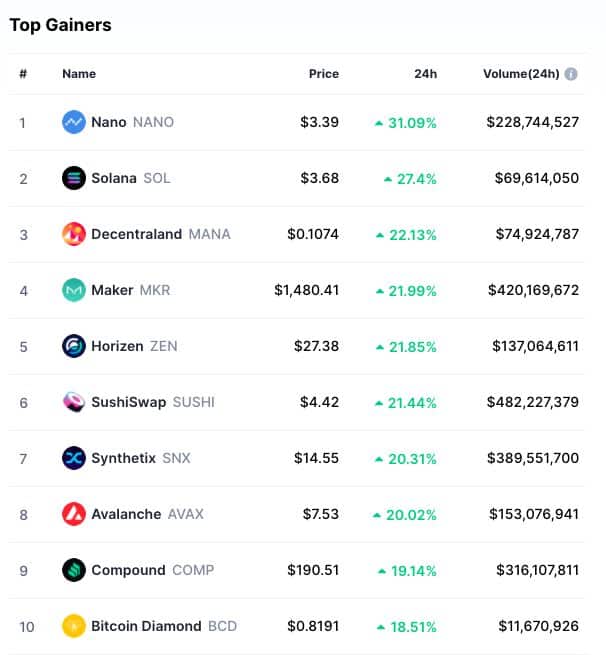Open the Nano NANO coin link
The image size is (606, 655).
132,122
